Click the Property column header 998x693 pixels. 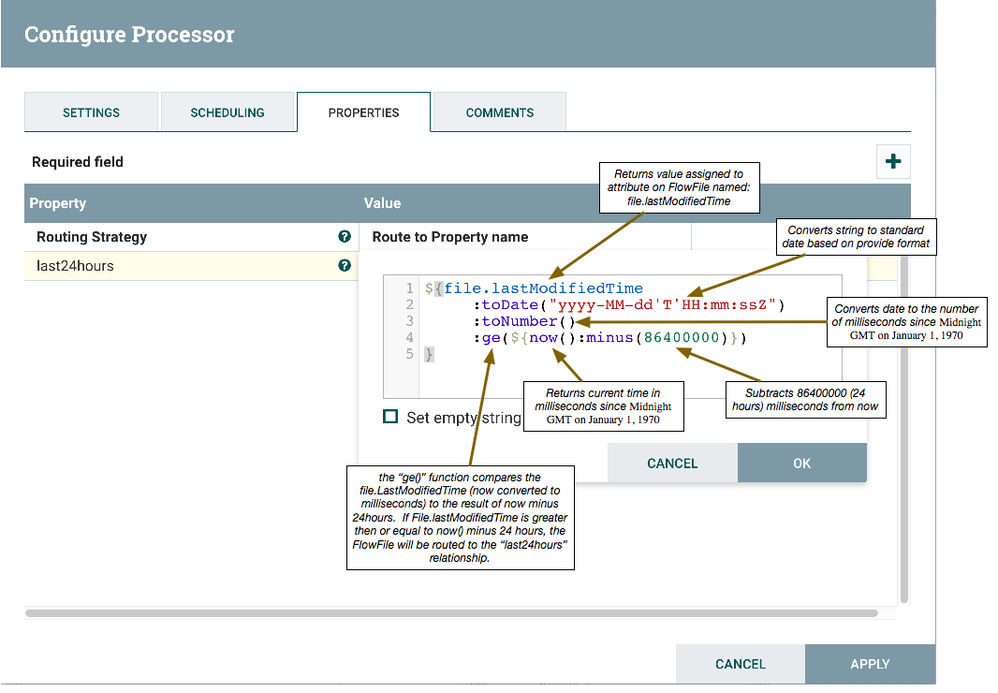tap(57, 203)
